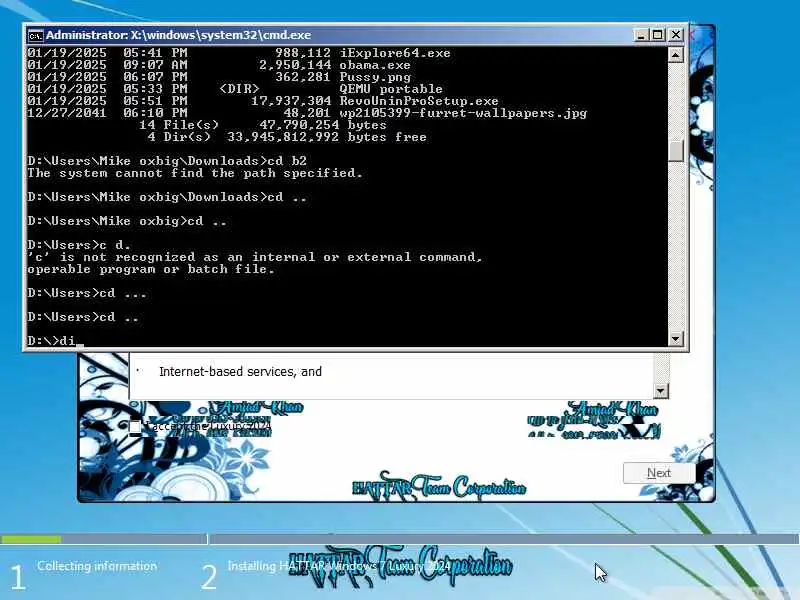Click the 'cd b2' command line

tap(167, 161)
